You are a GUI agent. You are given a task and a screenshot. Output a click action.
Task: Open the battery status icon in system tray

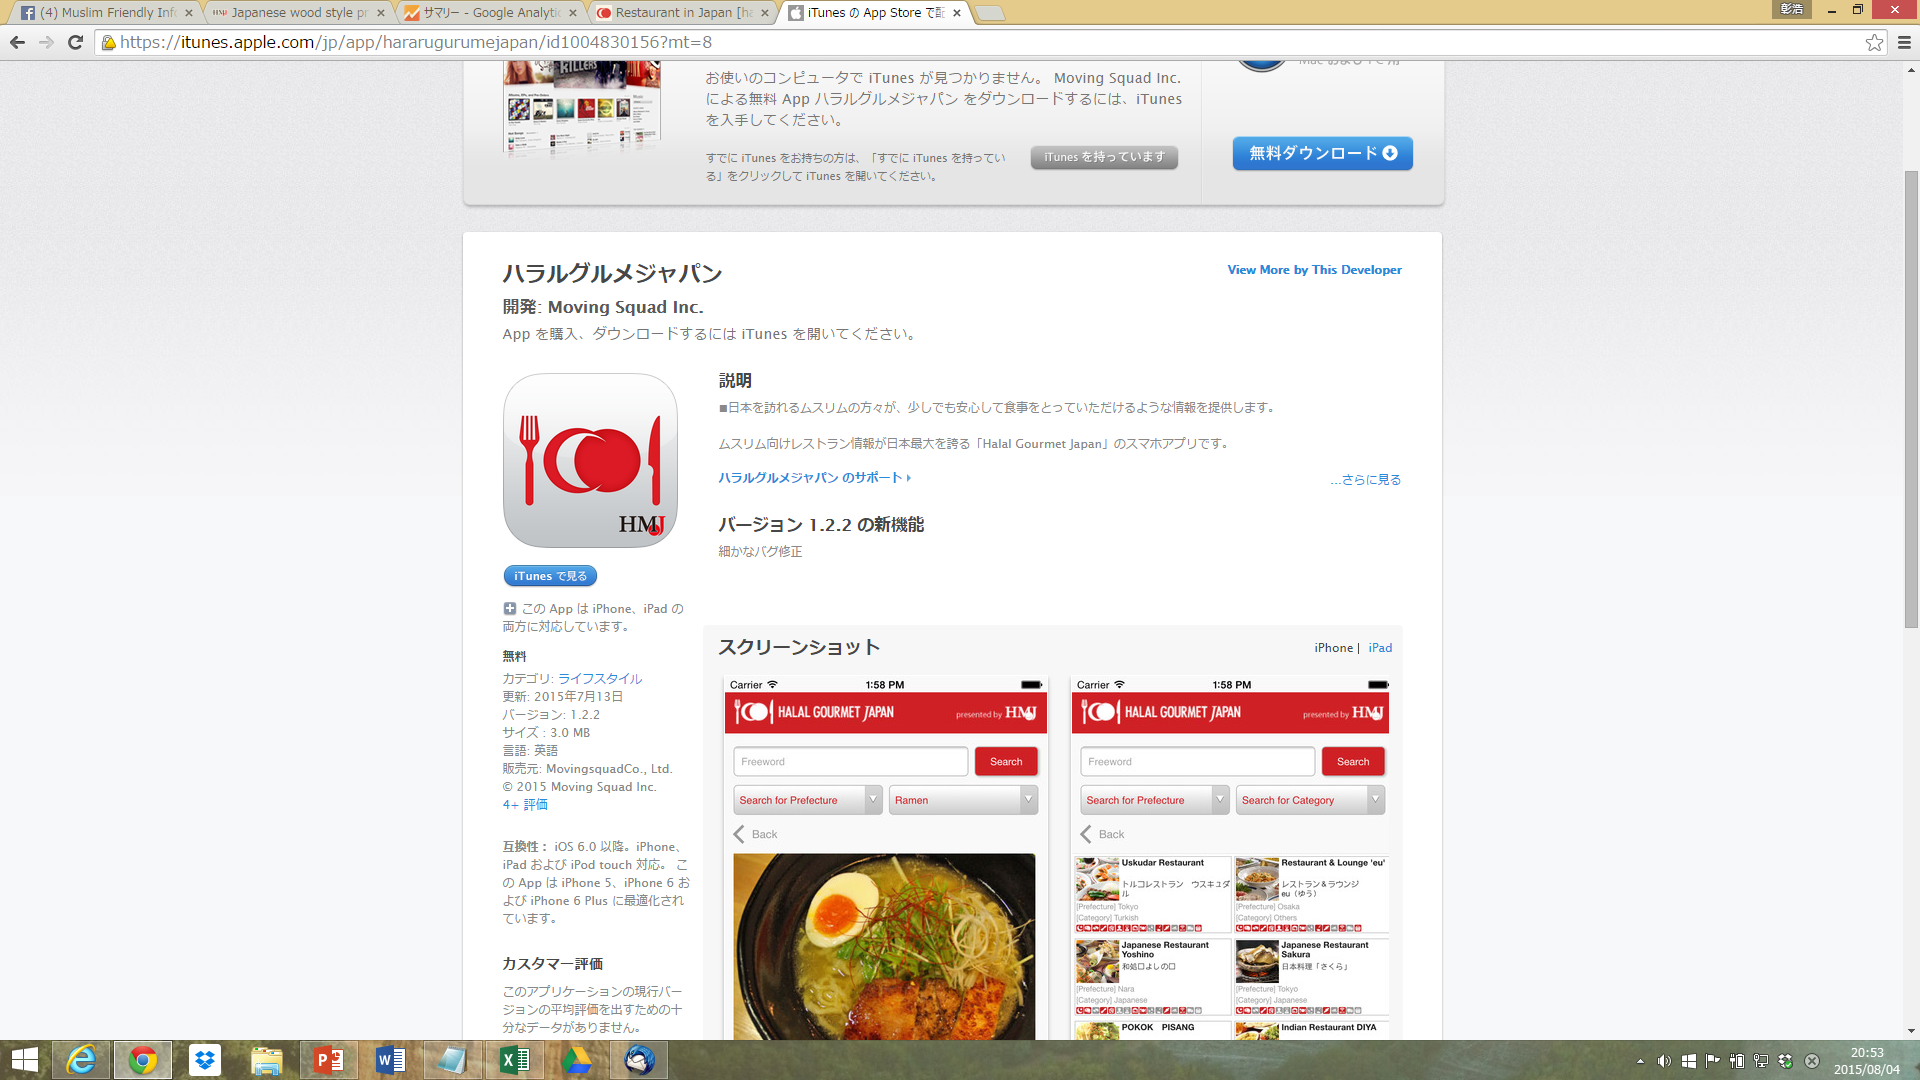coord(1738,1062)
